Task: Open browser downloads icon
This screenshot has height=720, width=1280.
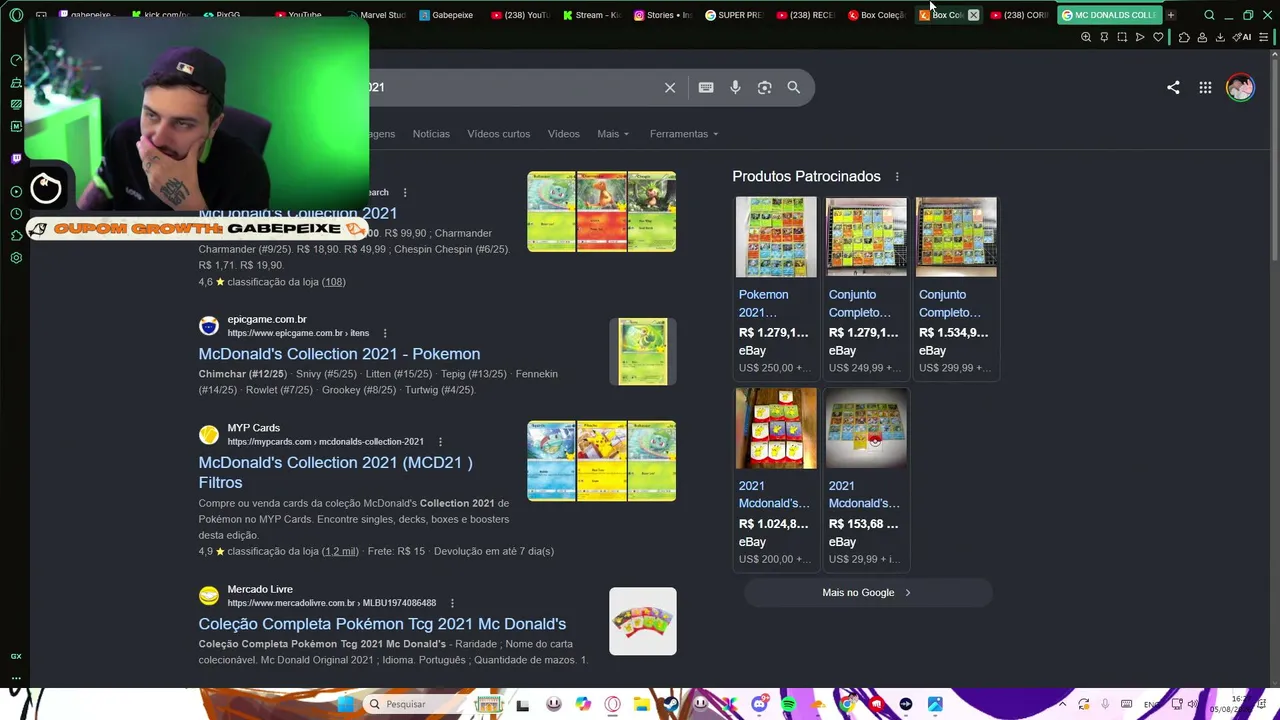Action: (x=1220, y=38)
